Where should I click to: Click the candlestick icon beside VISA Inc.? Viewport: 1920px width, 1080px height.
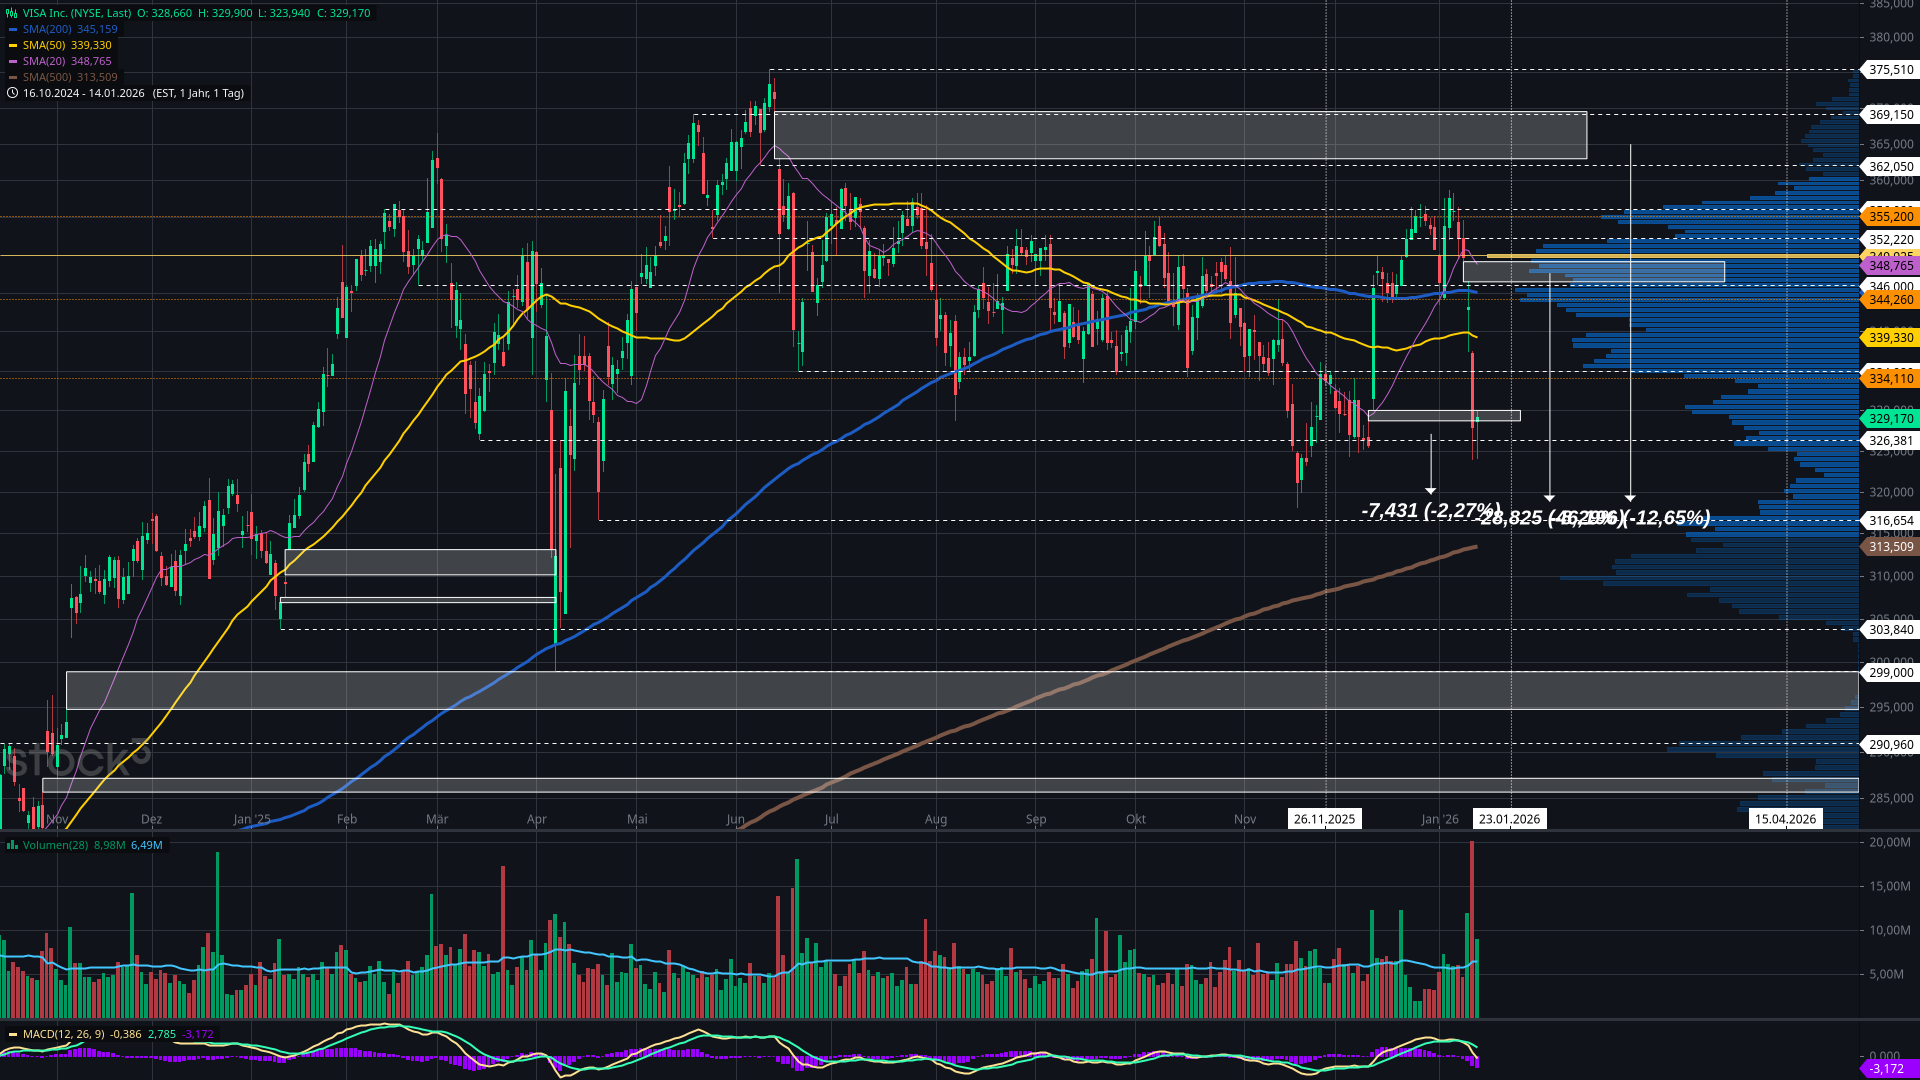(x=12, y=13)
